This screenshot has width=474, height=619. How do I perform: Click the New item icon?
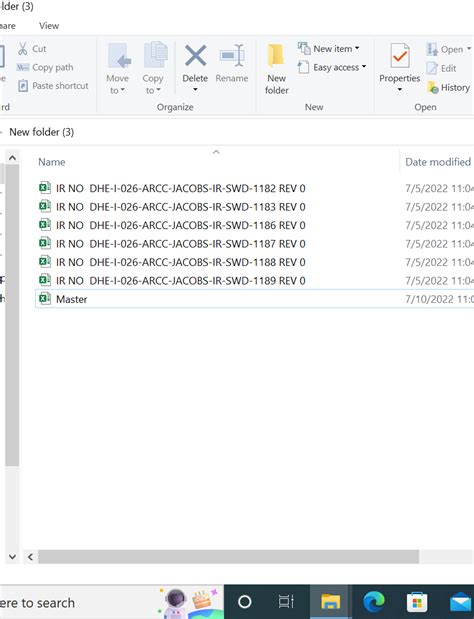point(304,49)
